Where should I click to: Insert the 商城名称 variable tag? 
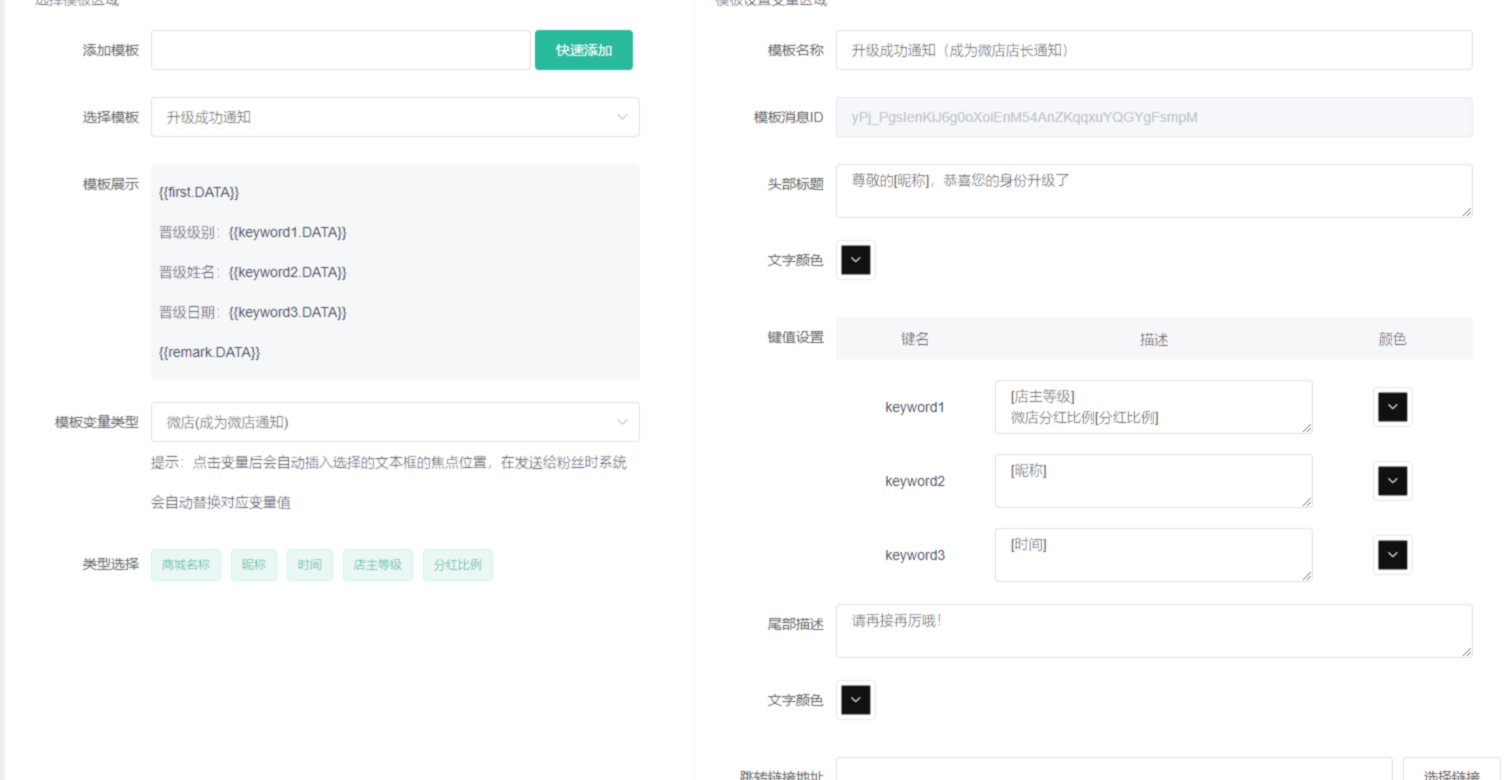tap(186, 565)
